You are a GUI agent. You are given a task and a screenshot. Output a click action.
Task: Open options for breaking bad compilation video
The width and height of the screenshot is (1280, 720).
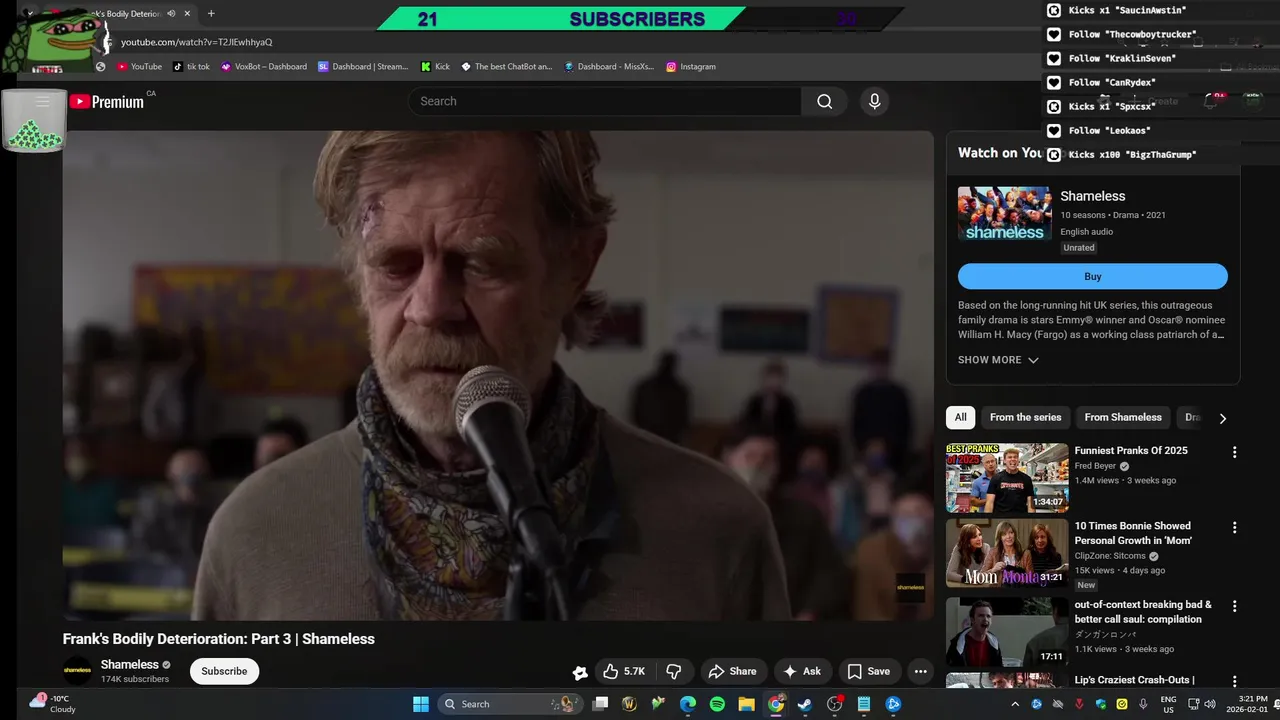click(x=1234, y=606)
